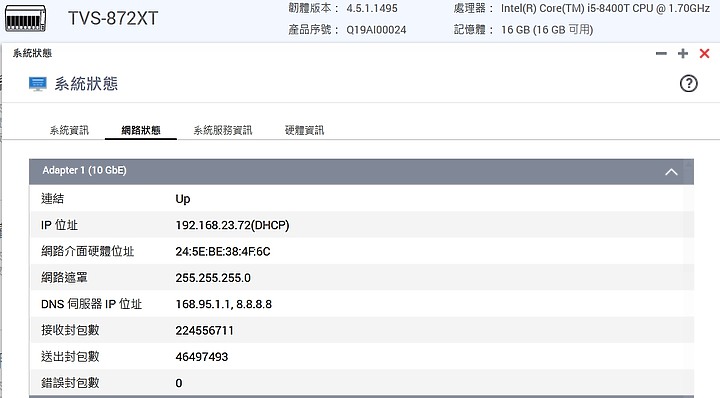720x398 pixels.
Task: Click the 網路遮罩 label
Action: (x=64, y=278)
